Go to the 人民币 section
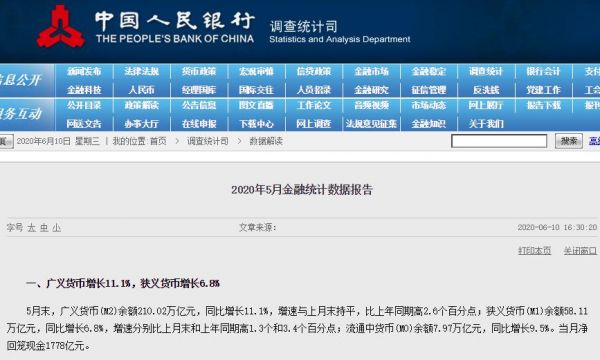 click(141, 90)
